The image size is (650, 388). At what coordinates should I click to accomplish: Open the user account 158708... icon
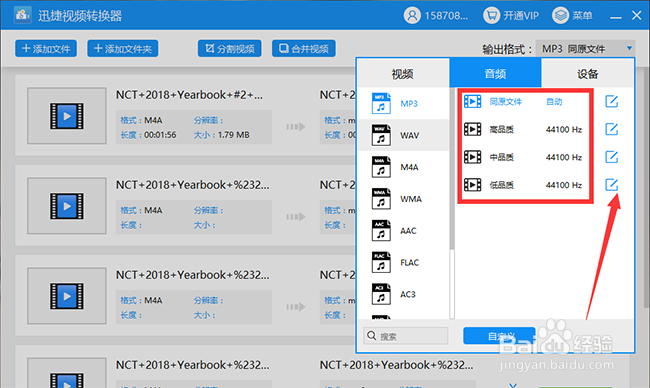(412, 16)
